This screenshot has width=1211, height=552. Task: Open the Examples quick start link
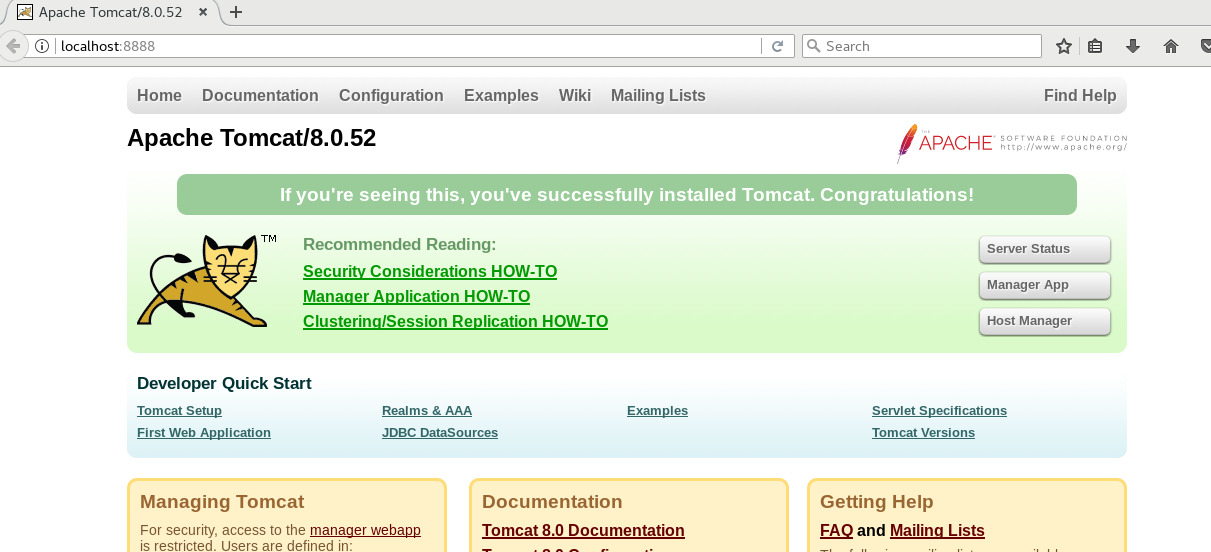[x=657, y=411]
